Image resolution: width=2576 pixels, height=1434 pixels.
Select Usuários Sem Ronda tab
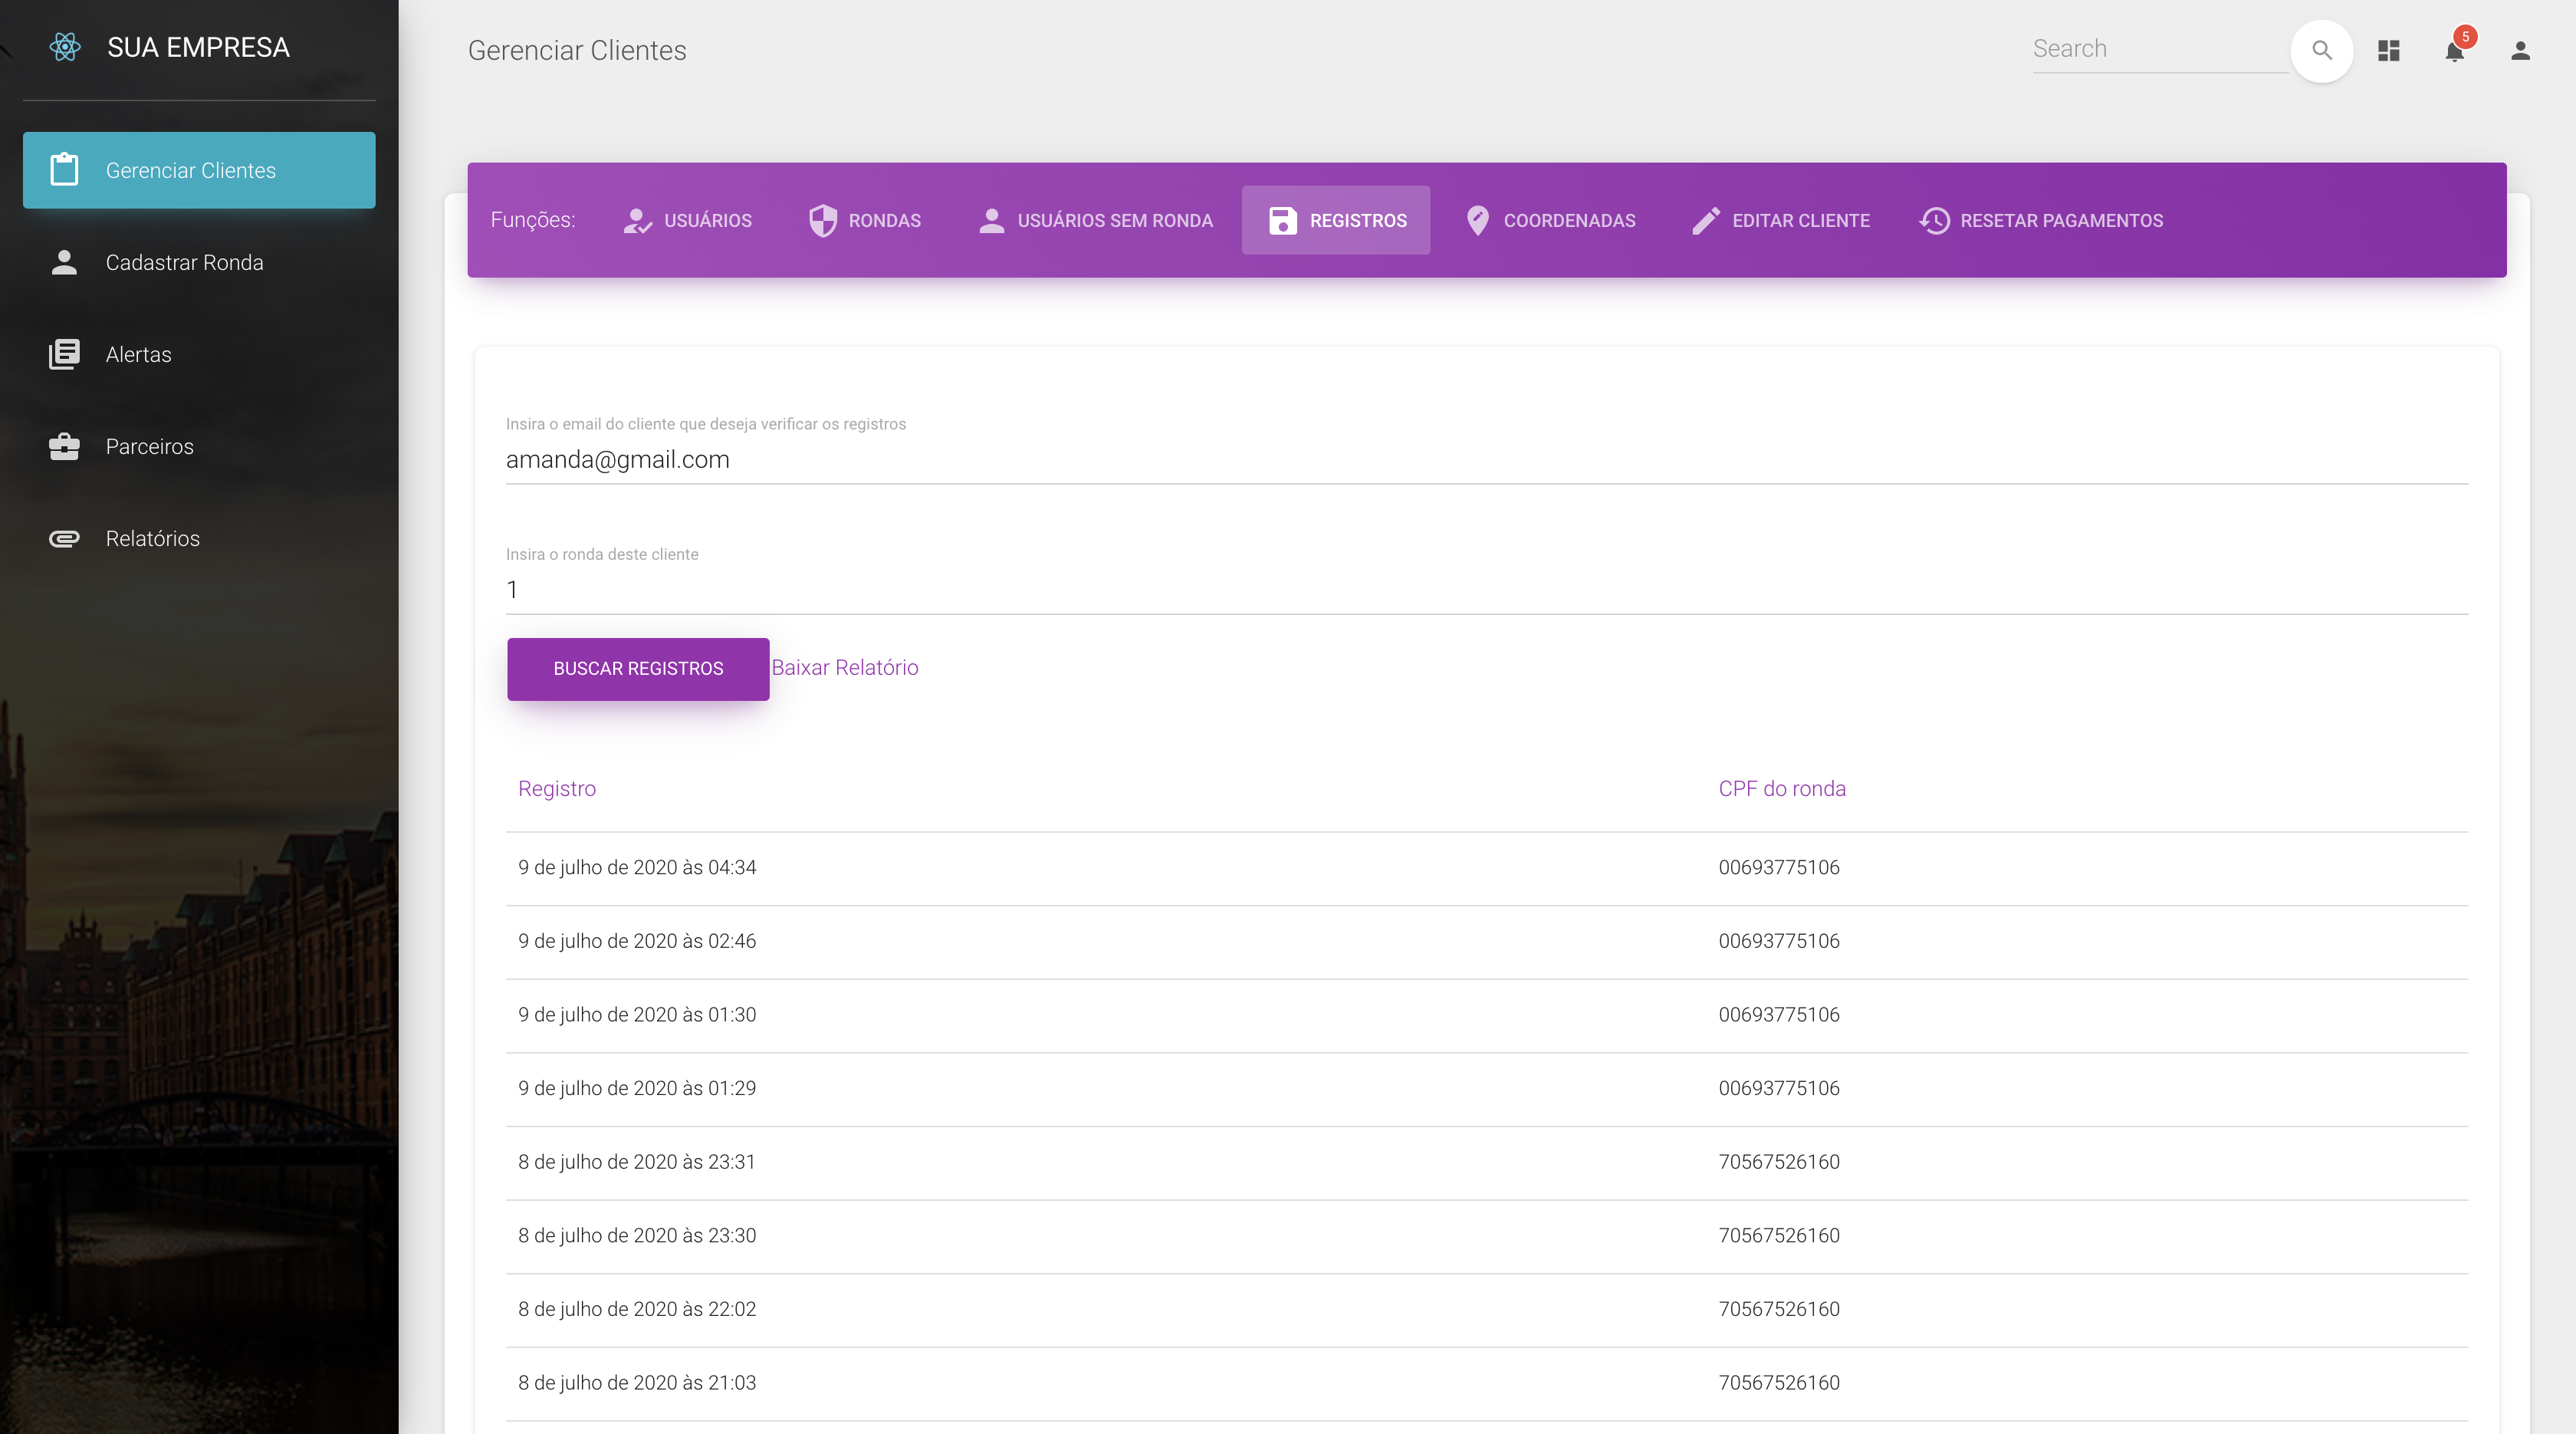tap(1096, 220)
